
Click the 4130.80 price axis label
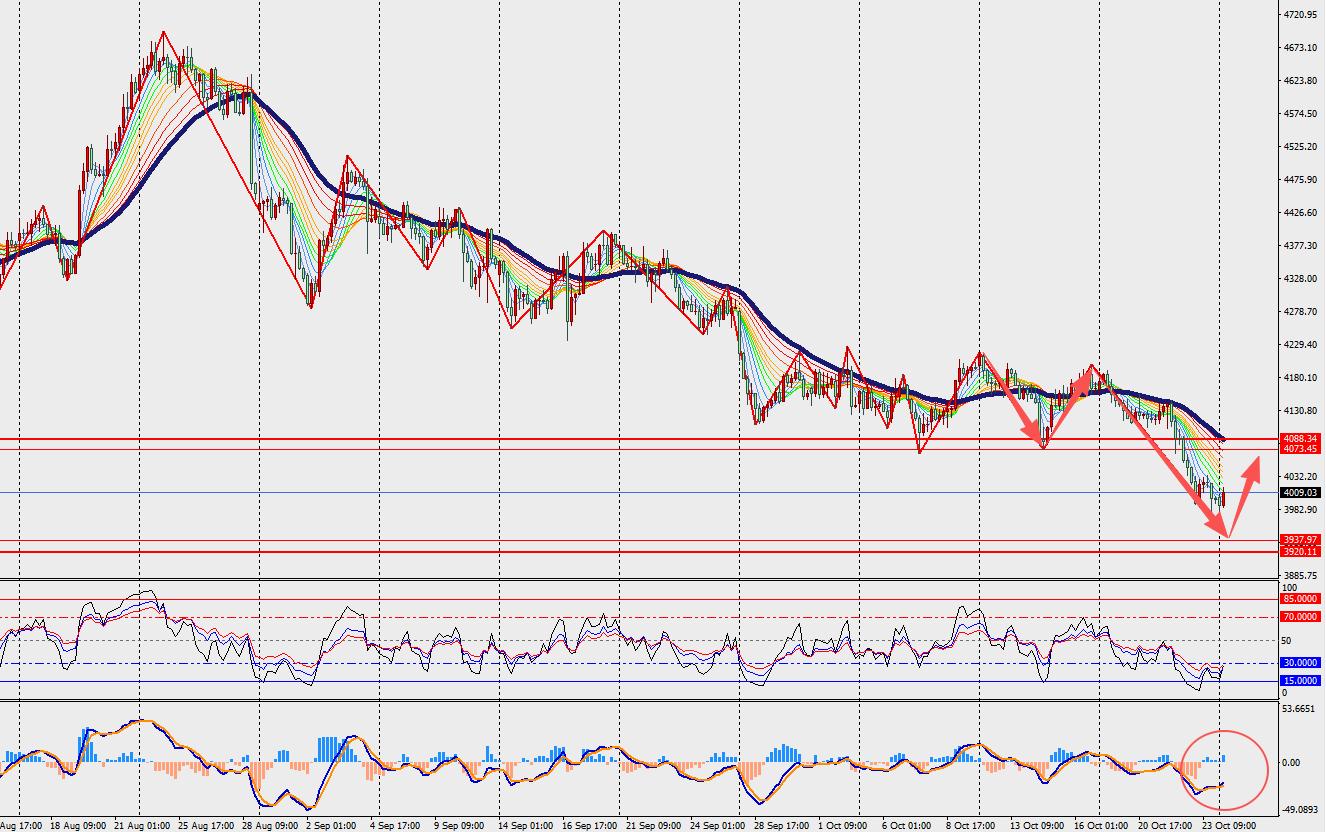tap(1302, 411)
